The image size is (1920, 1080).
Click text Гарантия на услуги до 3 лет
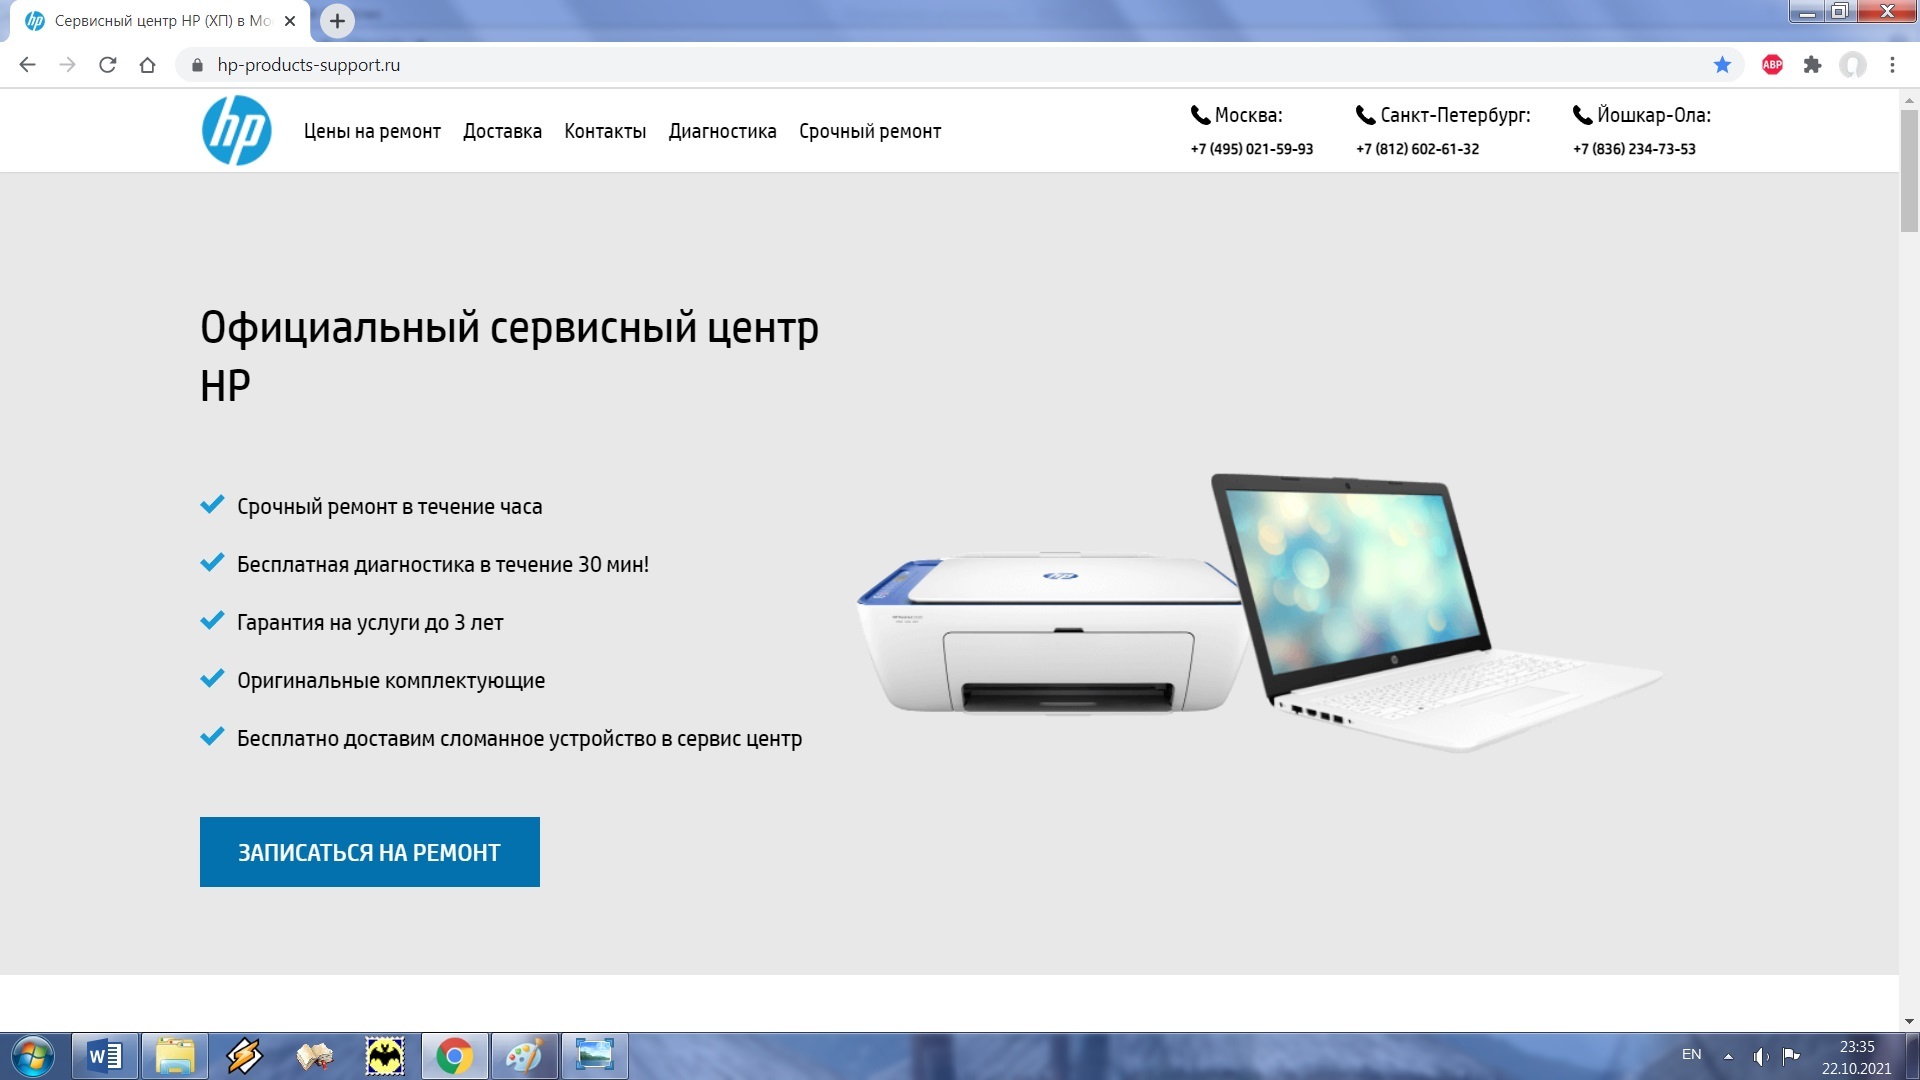pos(370,623)
